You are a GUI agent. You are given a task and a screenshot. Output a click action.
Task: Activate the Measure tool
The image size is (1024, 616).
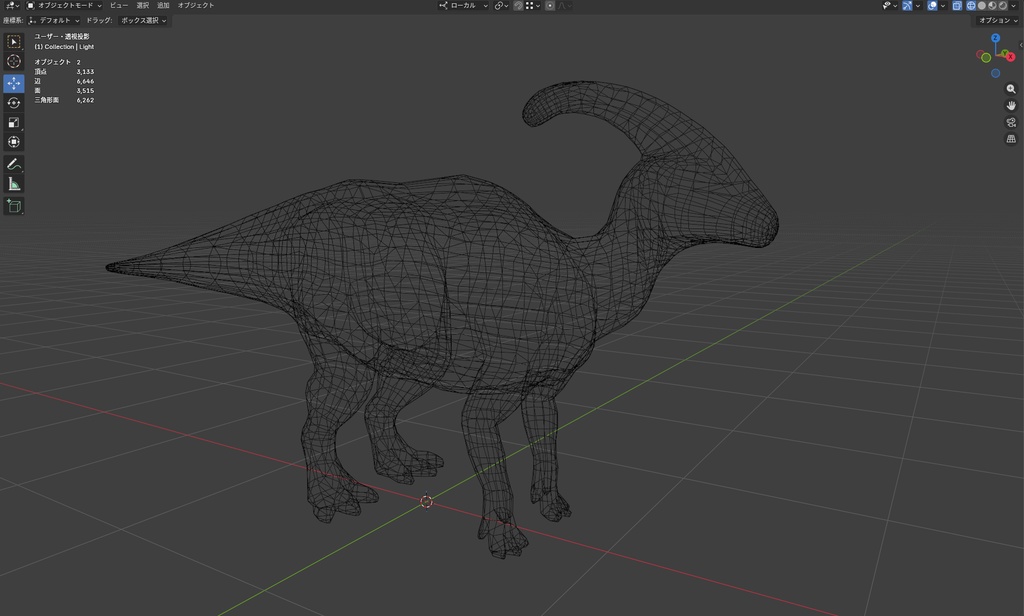pos(14,184)
